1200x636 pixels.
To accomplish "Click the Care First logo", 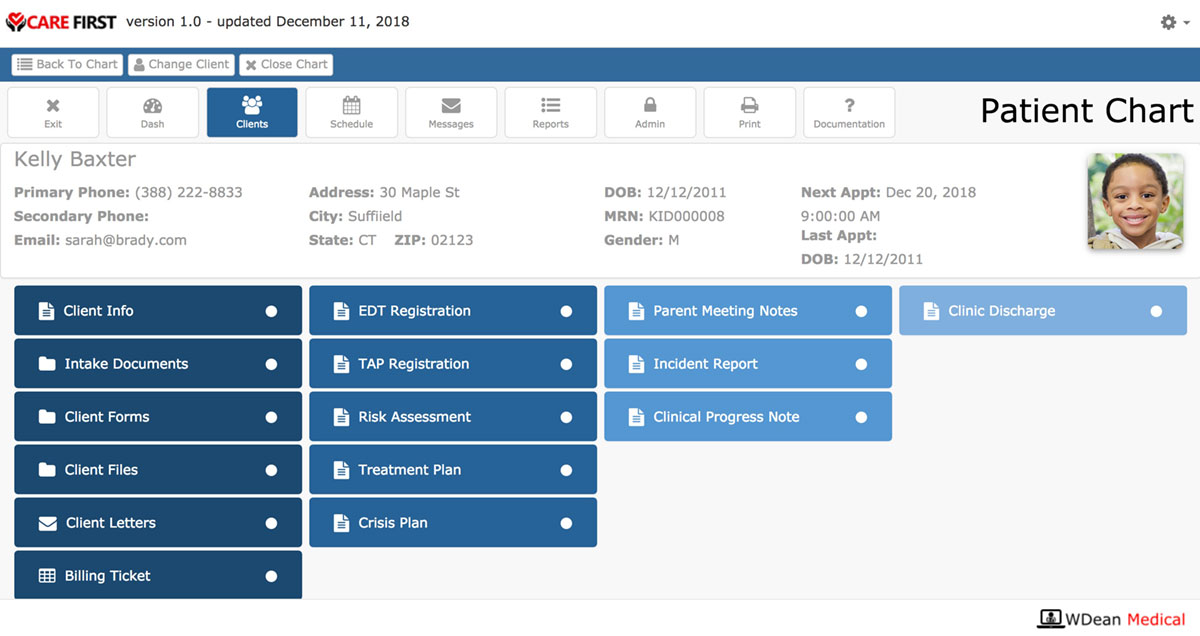I will 62,22.
